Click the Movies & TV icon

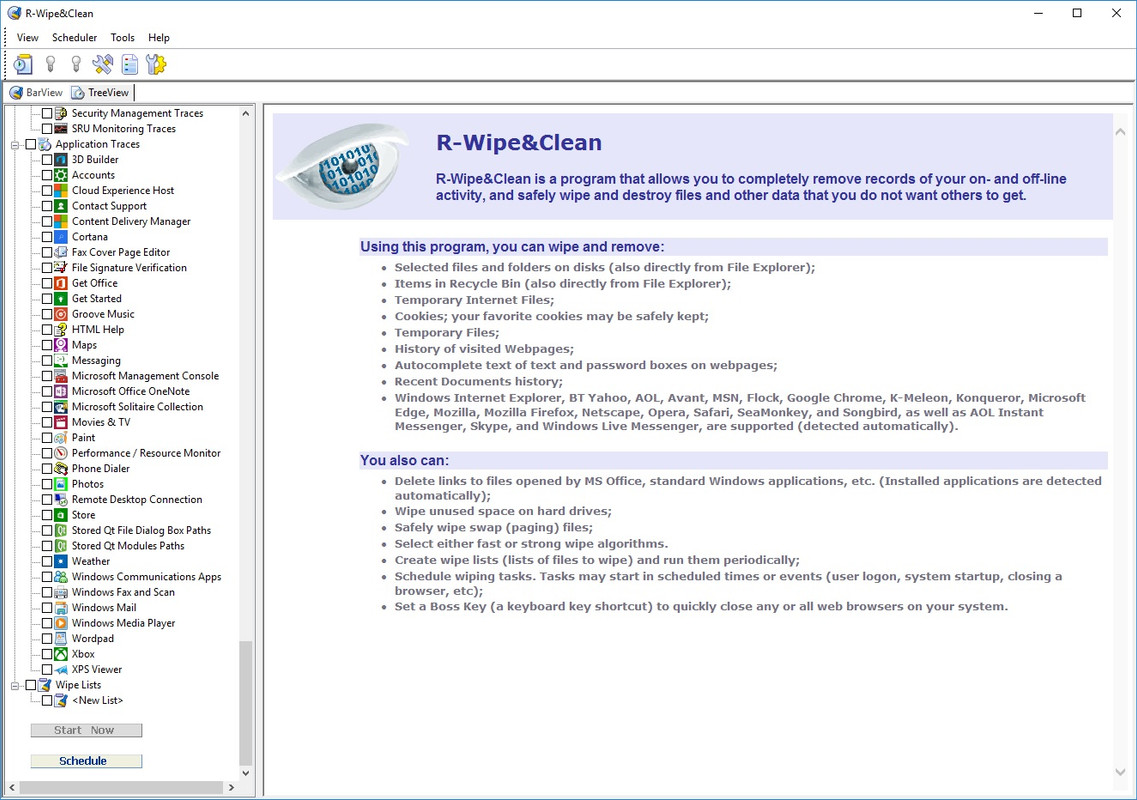pos(62,422)
